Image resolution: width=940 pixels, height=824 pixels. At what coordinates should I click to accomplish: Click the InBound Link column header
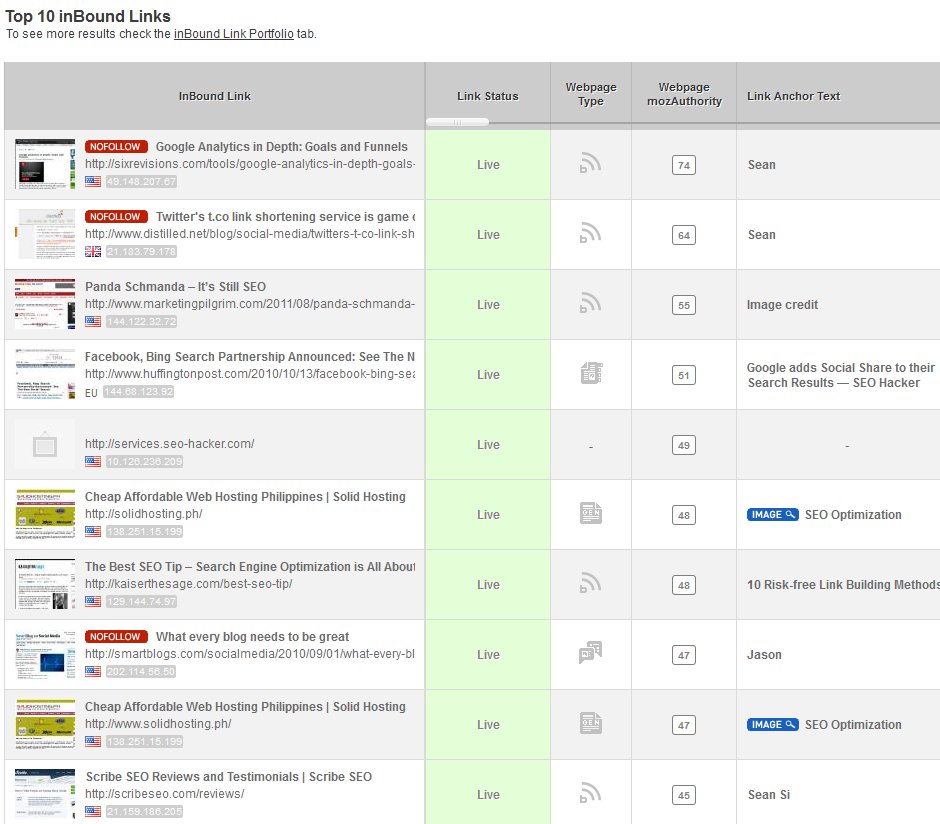(215, 96)
